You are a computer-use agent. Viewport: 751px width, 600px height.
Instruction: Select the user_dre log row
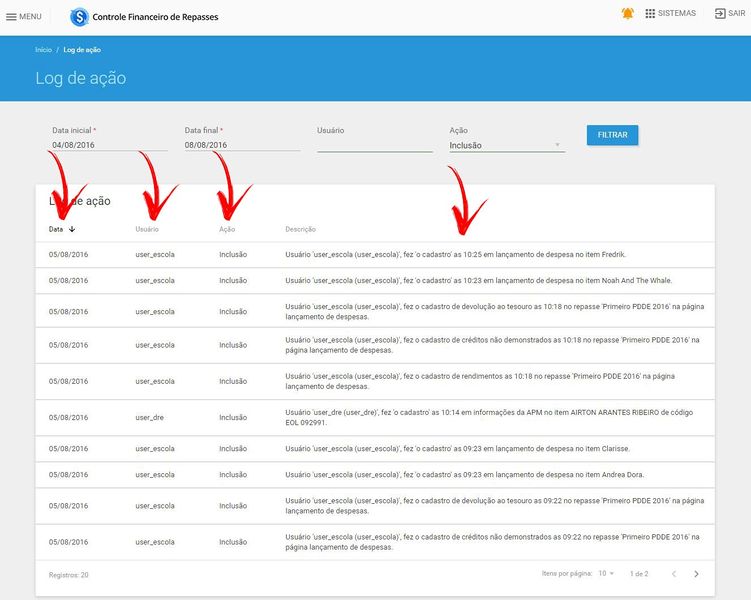375,418
